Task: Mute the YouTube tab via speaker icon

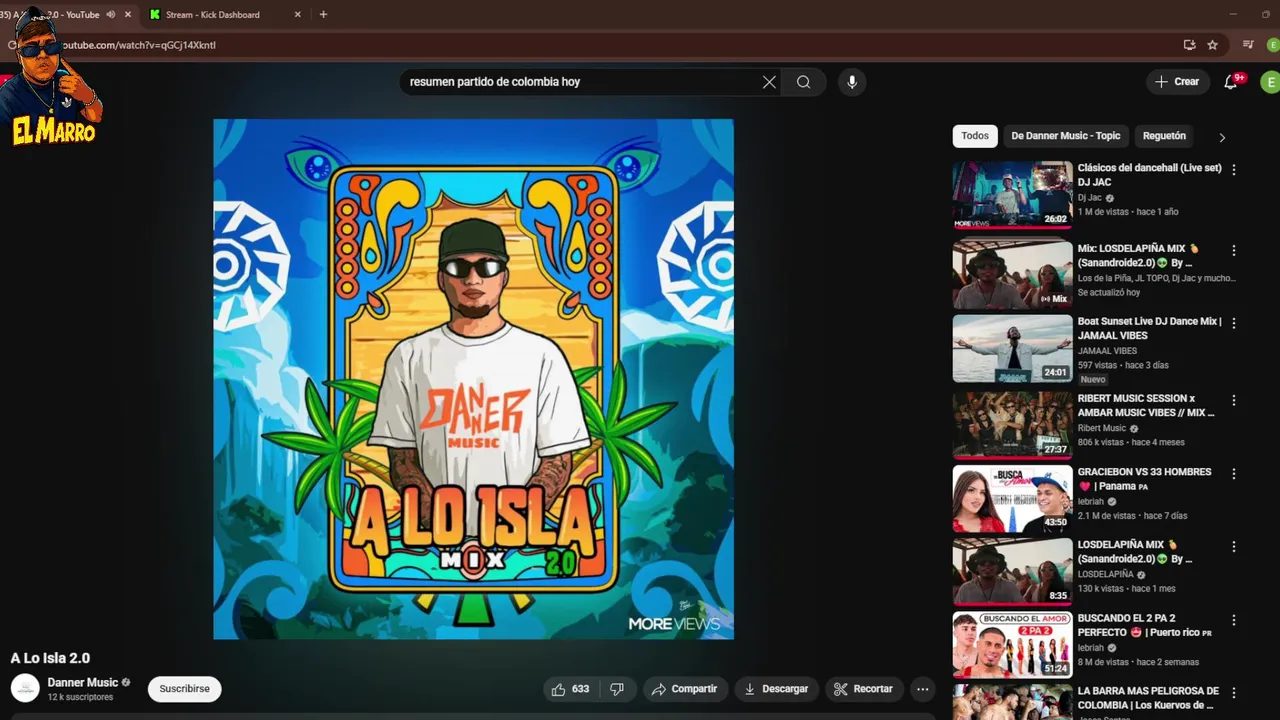Action: pyautogui.click(x=111, y=15)
